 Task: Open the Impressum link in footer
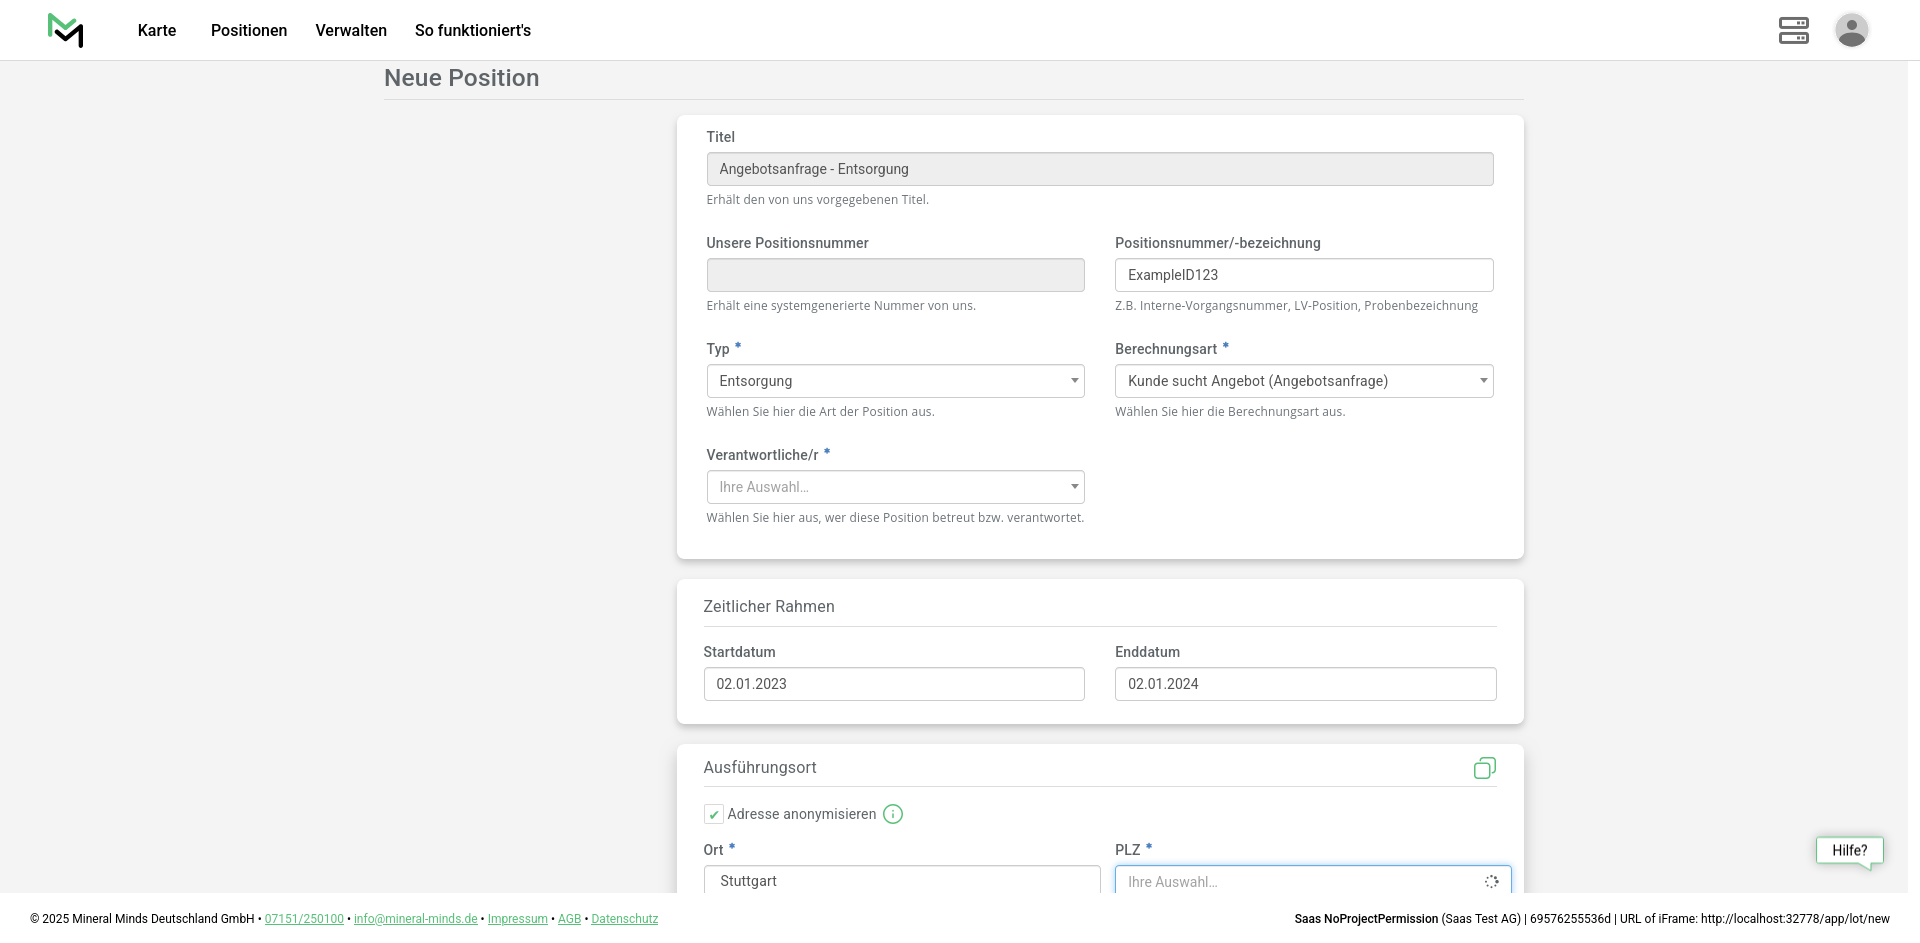(517, 919)
